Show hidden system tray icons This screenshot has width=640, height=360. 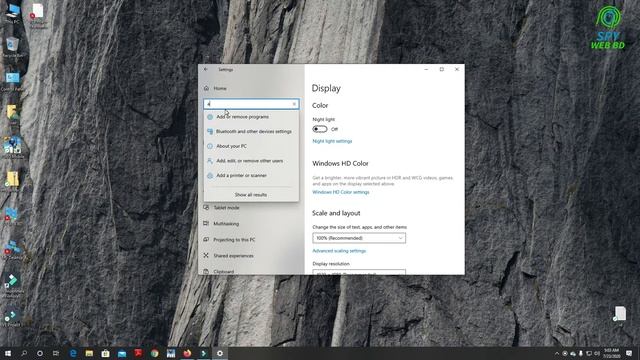(x=557, y=353)
